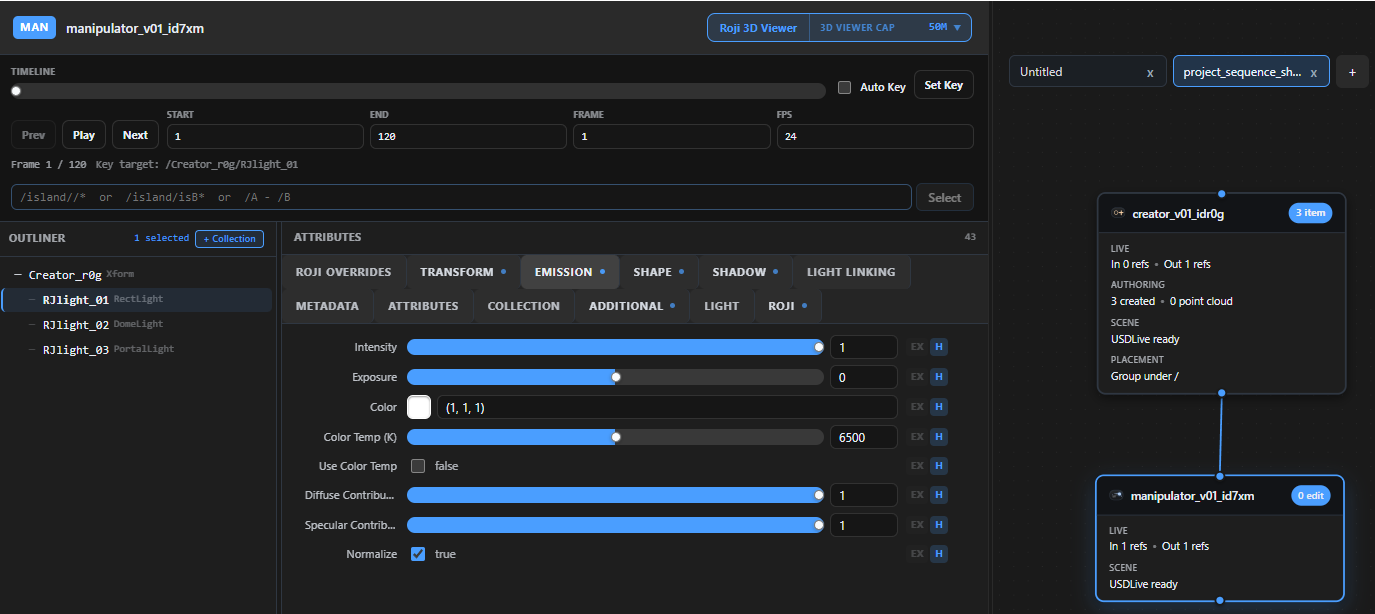
Task: Click the EX button for Diffuse Contribution
Action: tap(917, 495)
